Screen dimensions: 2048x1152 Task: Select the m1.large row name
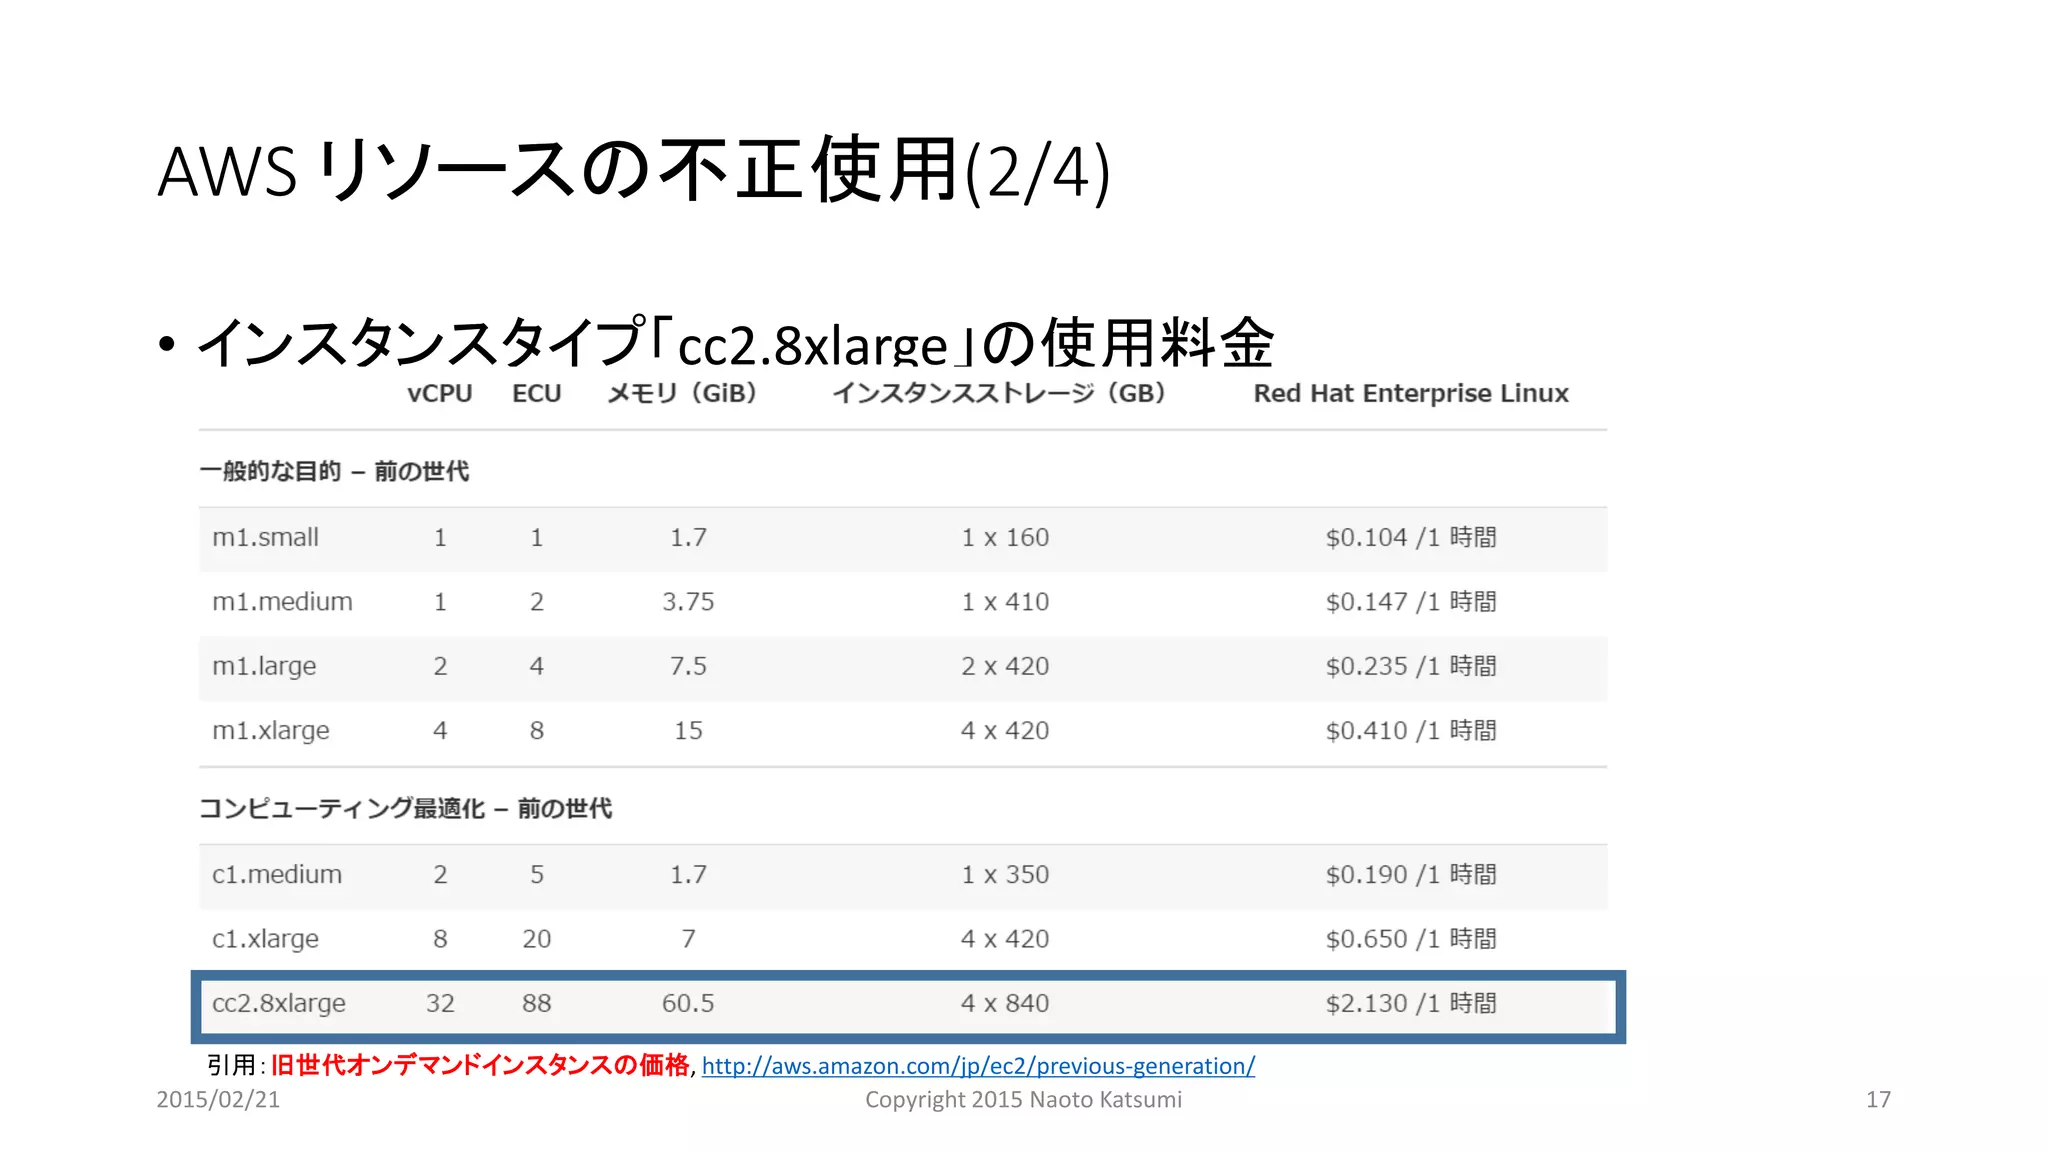(x=264, y=666)
